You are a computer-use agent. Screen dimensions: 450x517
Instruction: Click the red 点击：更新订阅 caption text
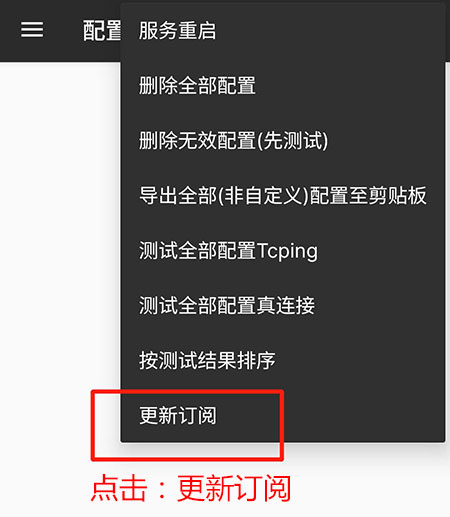[191, 489]
